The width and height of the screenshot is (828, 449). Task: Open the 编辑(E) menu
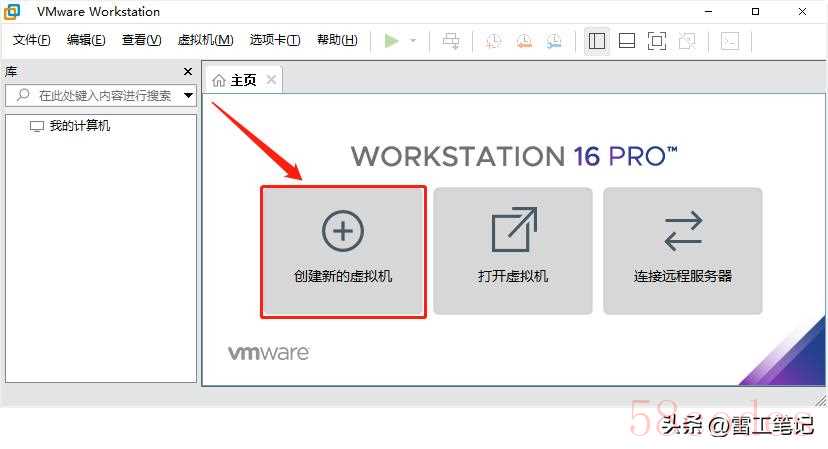(86, 40)
